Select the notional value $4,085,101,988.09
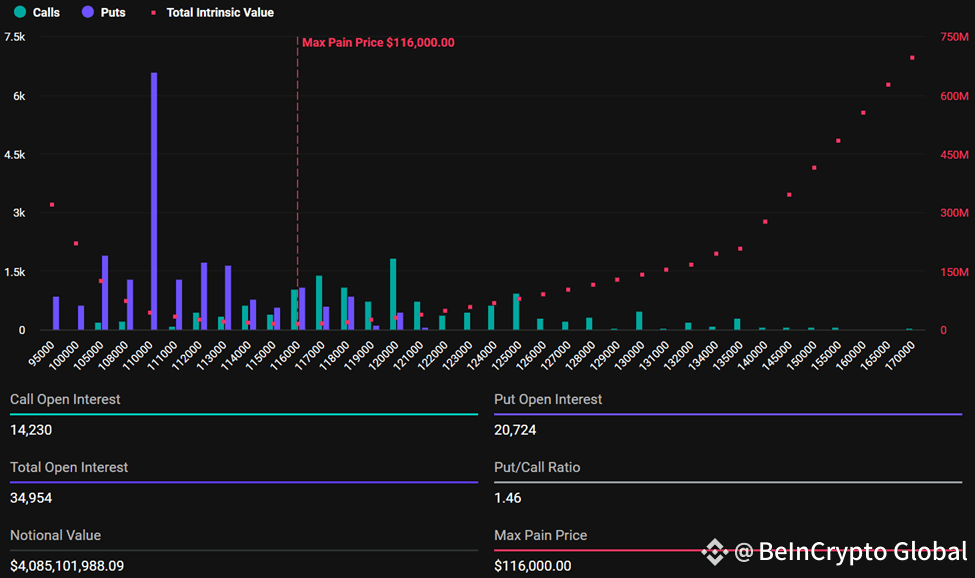Image resolution: width=975 pixels, height=578 pixels. pos(67,566)
